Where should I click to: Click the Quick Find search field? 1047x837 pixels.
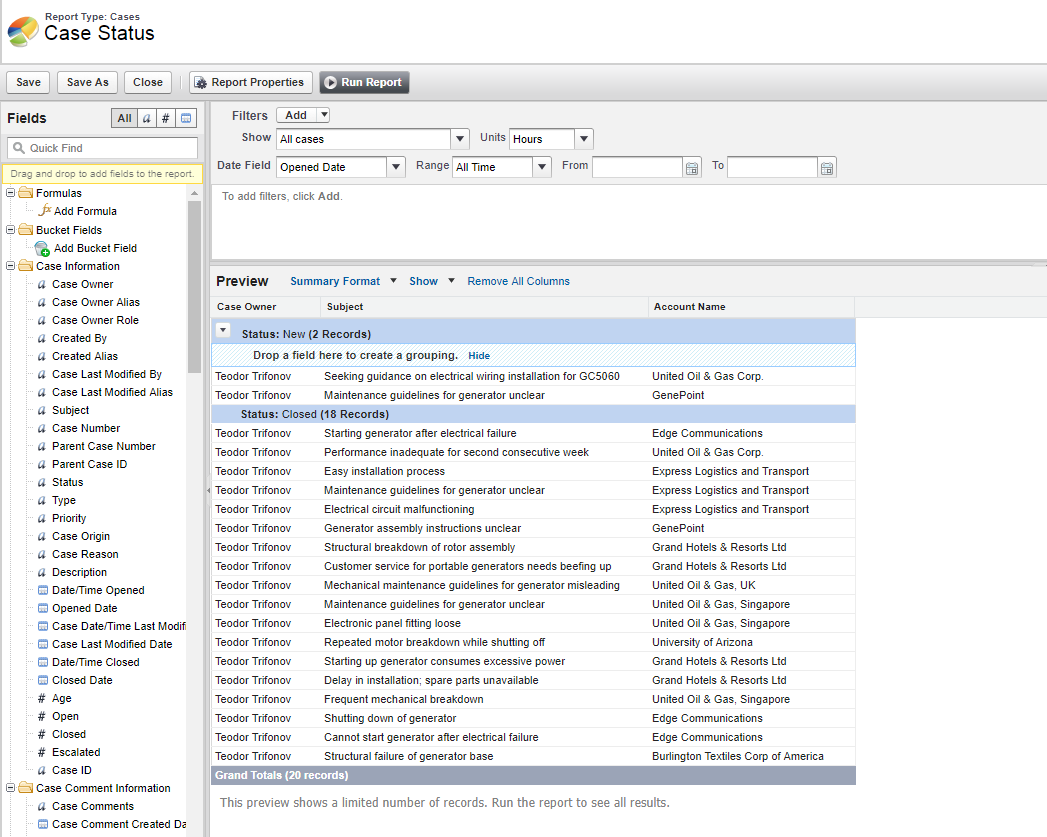pos(110,148)
